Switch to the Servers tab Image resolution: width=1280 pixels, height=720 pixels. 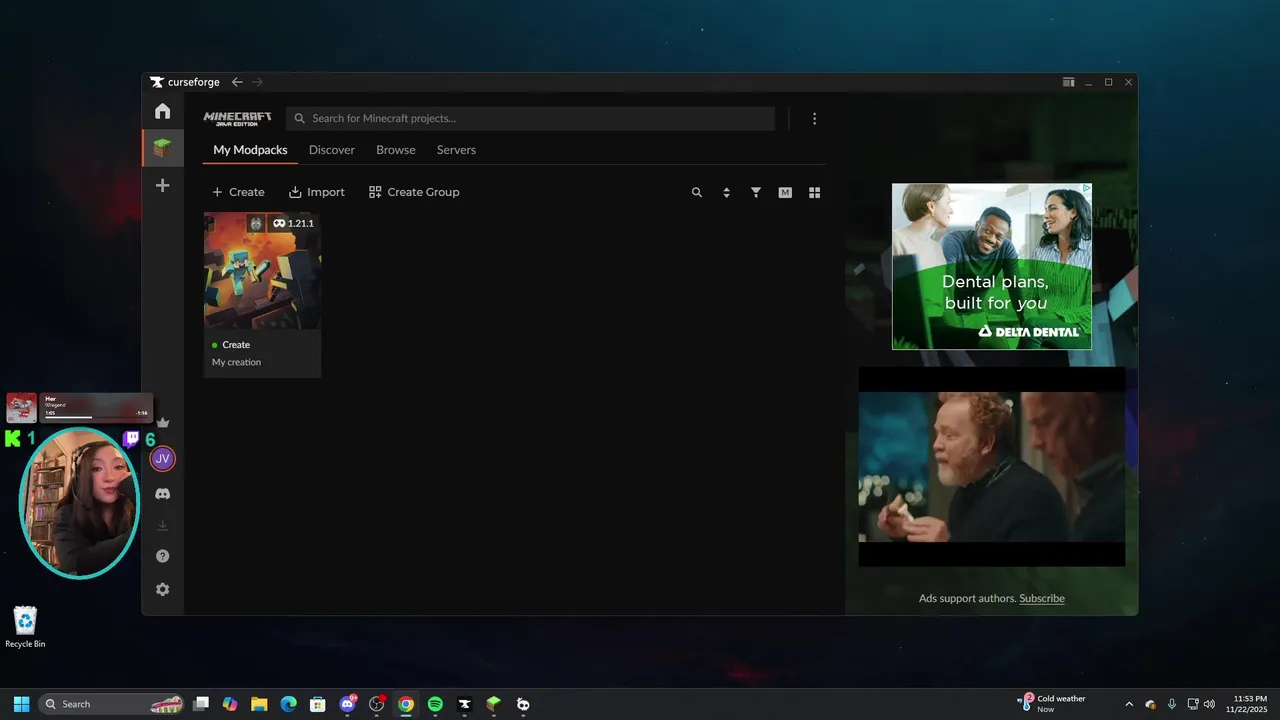(456, 150)
